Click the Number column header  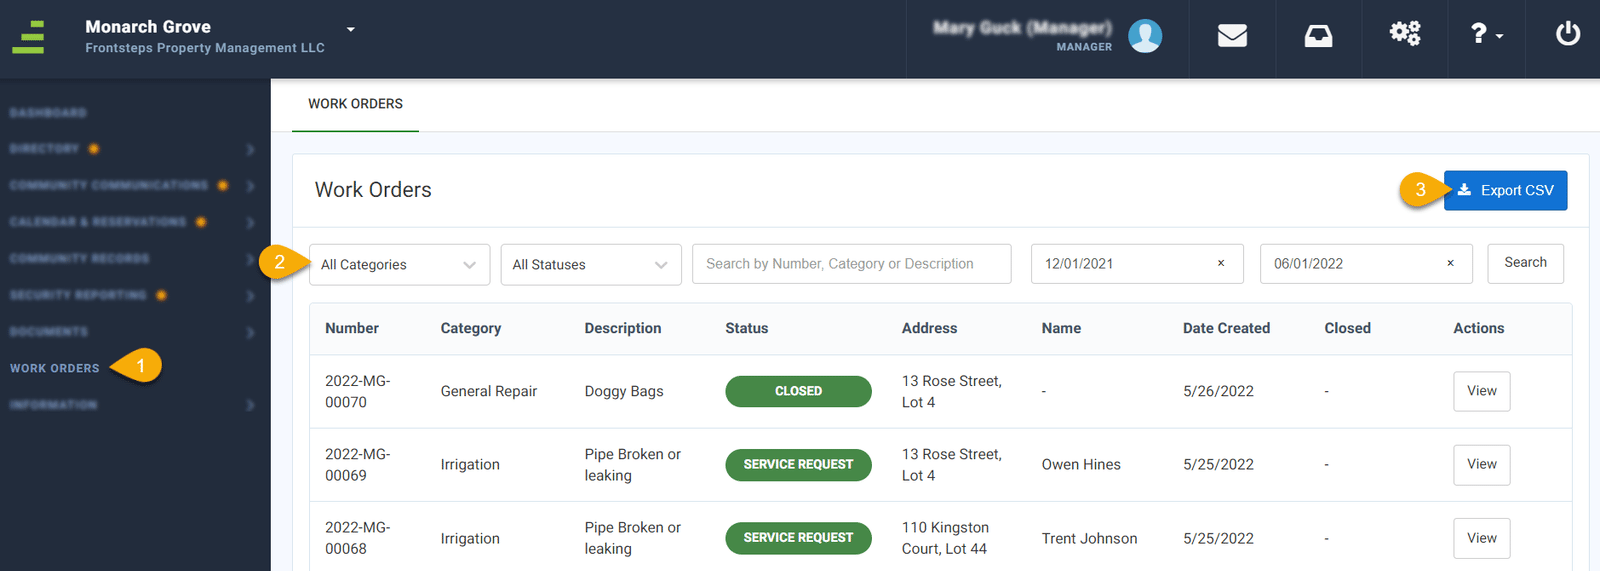(x=352, y=328)
